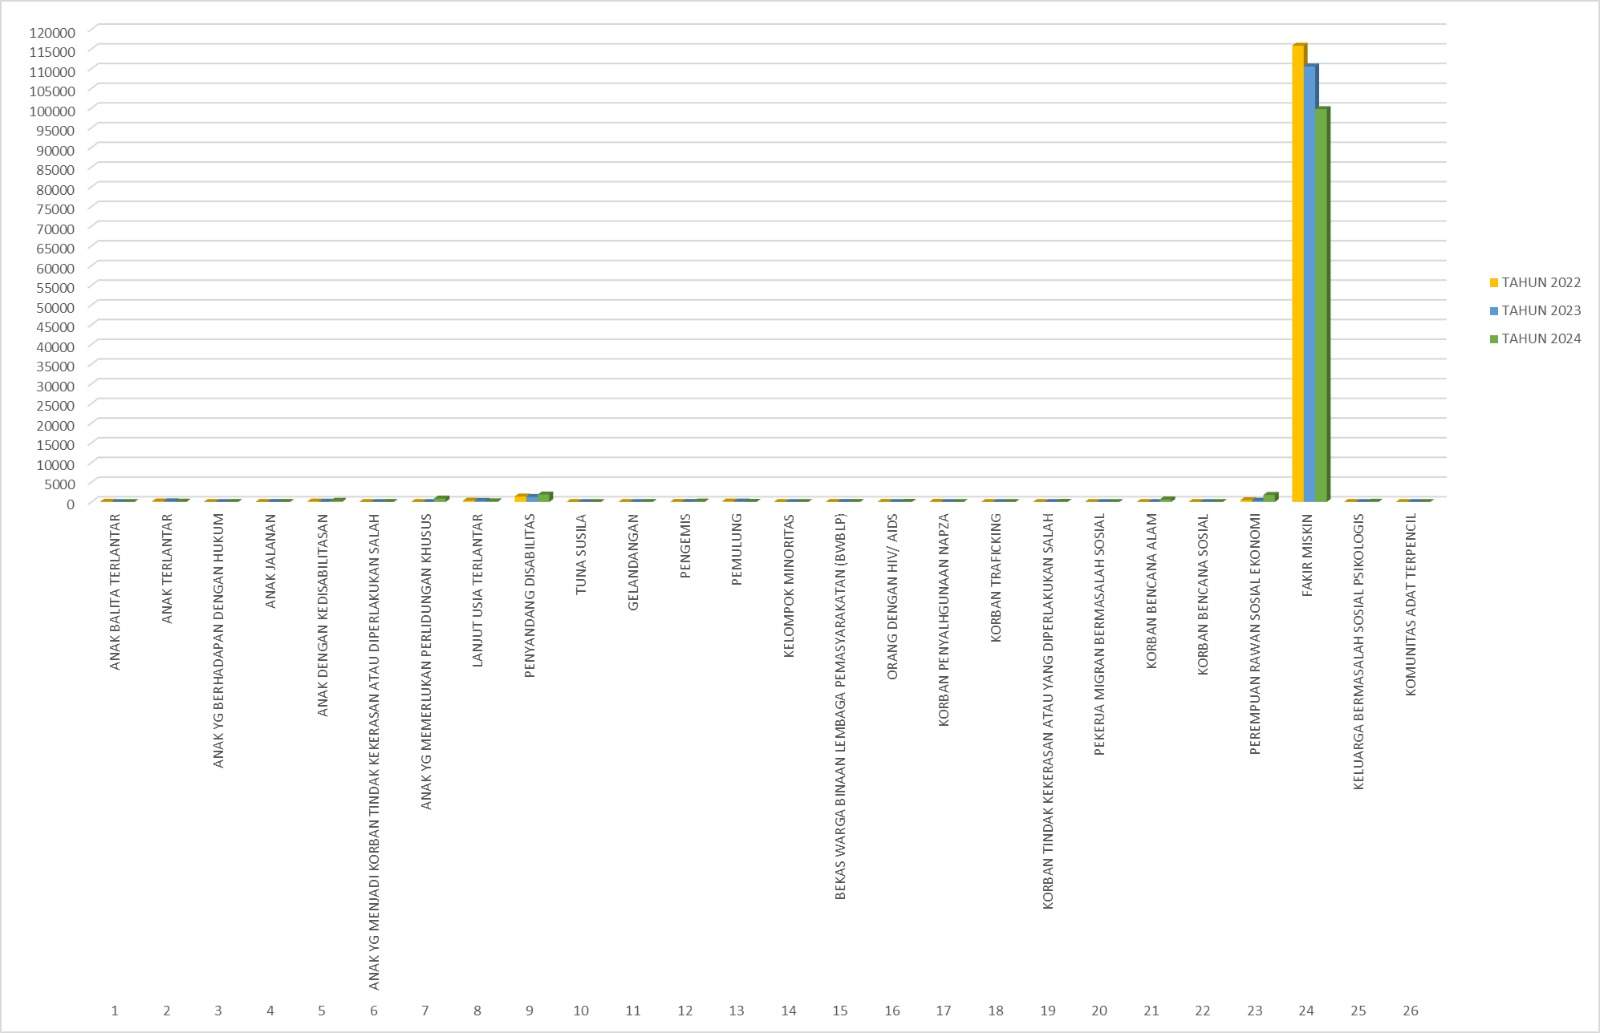Select the TAHUN 2024 legend label
The width and height of the screenshot is (1600, 1033).
1541,339
